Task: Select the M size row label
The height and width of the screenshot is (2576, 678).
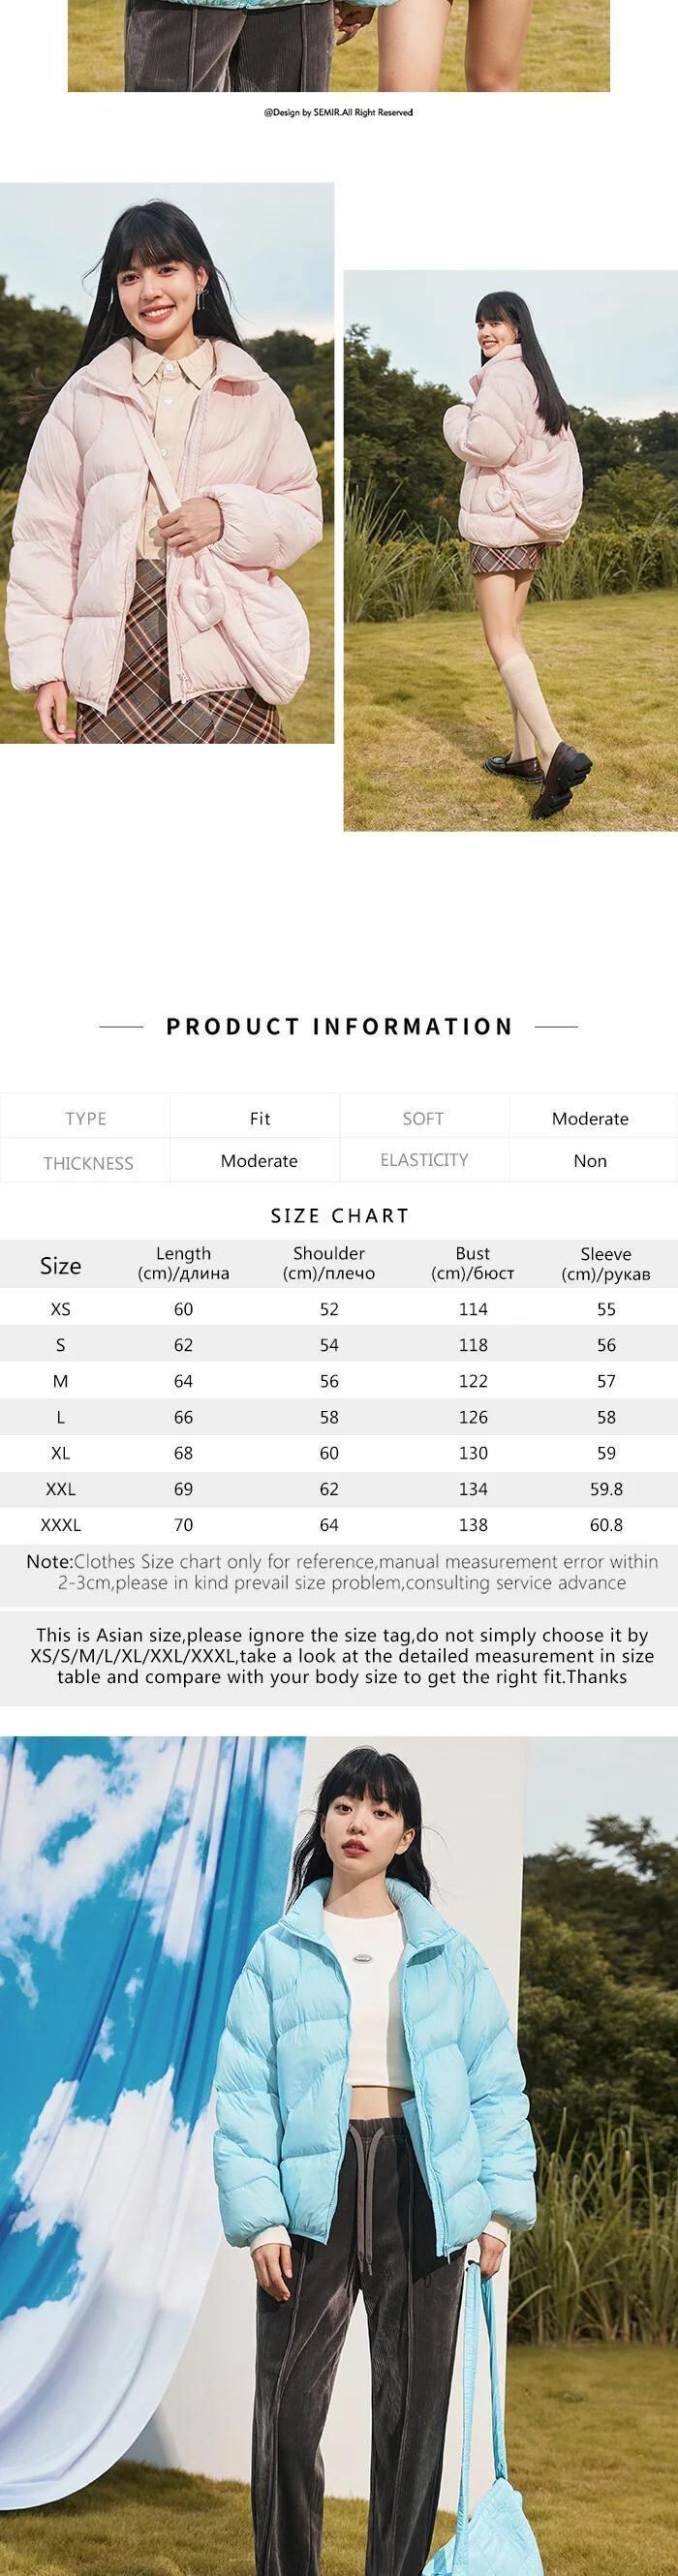Action: pos(60,1381)
